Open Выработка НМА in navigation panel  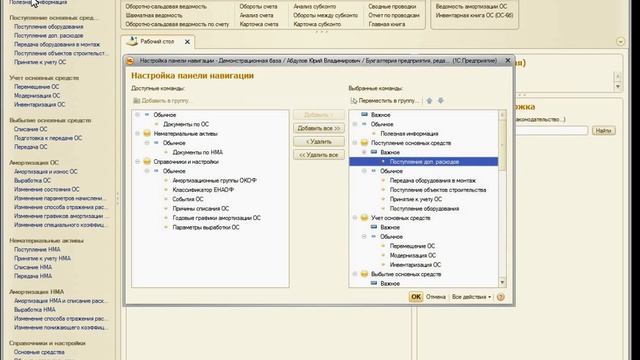[35, 309]
